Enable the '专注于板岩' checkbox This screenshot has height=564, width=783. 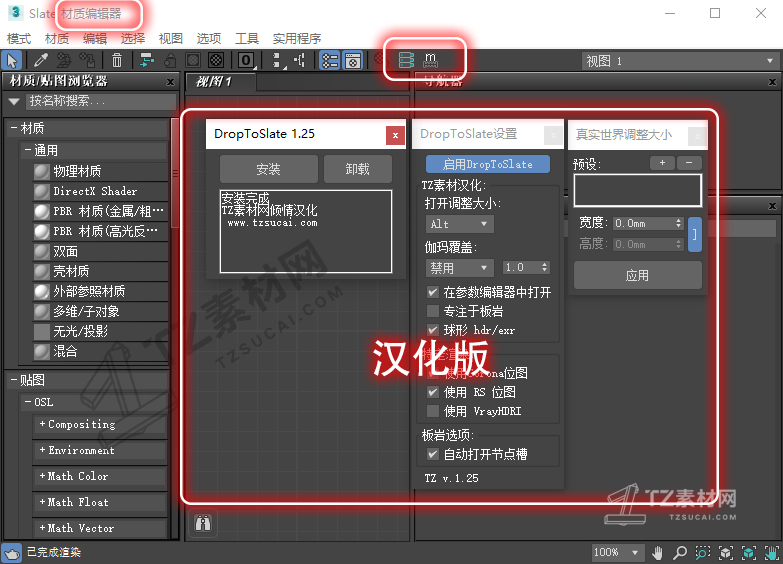coord(433,311)
